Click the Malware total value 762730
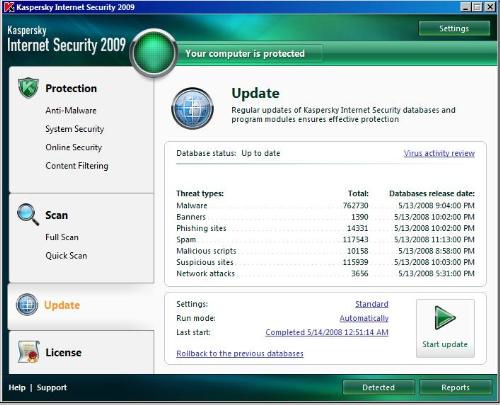 355,205
